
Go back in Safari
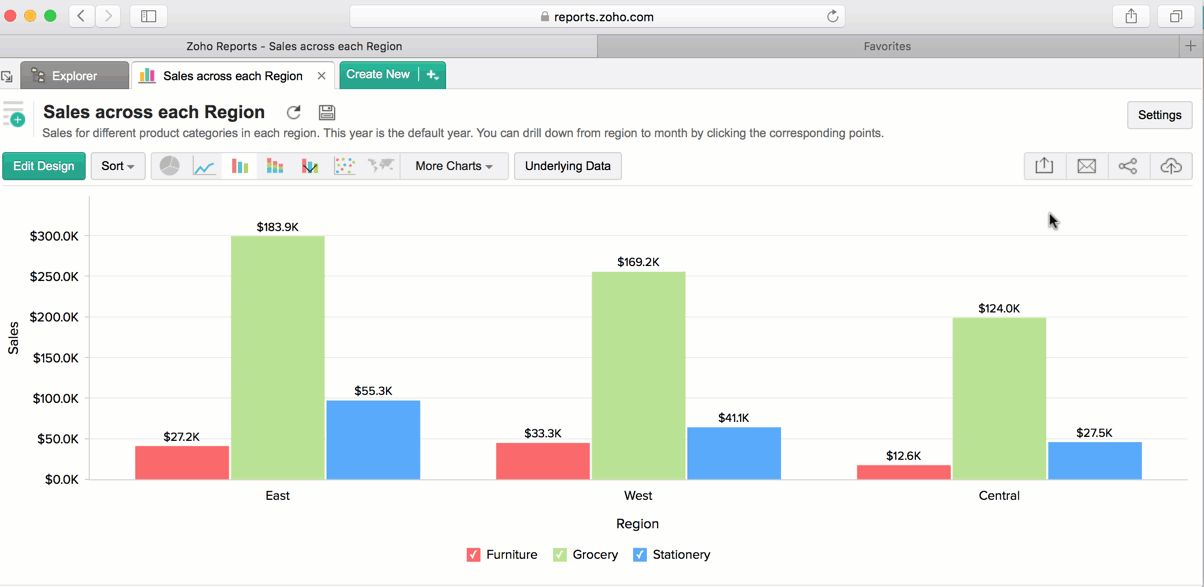82,16
